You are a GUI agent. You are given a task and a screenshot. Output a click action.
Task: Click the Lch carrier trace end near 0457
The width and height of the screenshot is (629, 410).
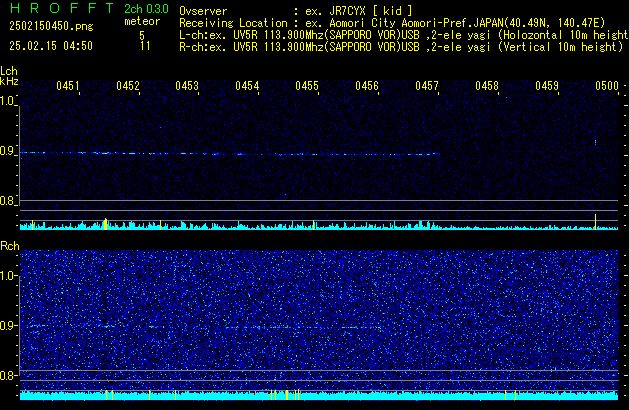pyautogui.click(x=437, y=154)
